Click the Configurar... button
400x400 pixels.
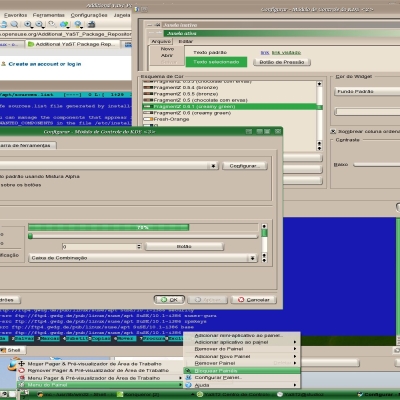[x=245, y=166]
